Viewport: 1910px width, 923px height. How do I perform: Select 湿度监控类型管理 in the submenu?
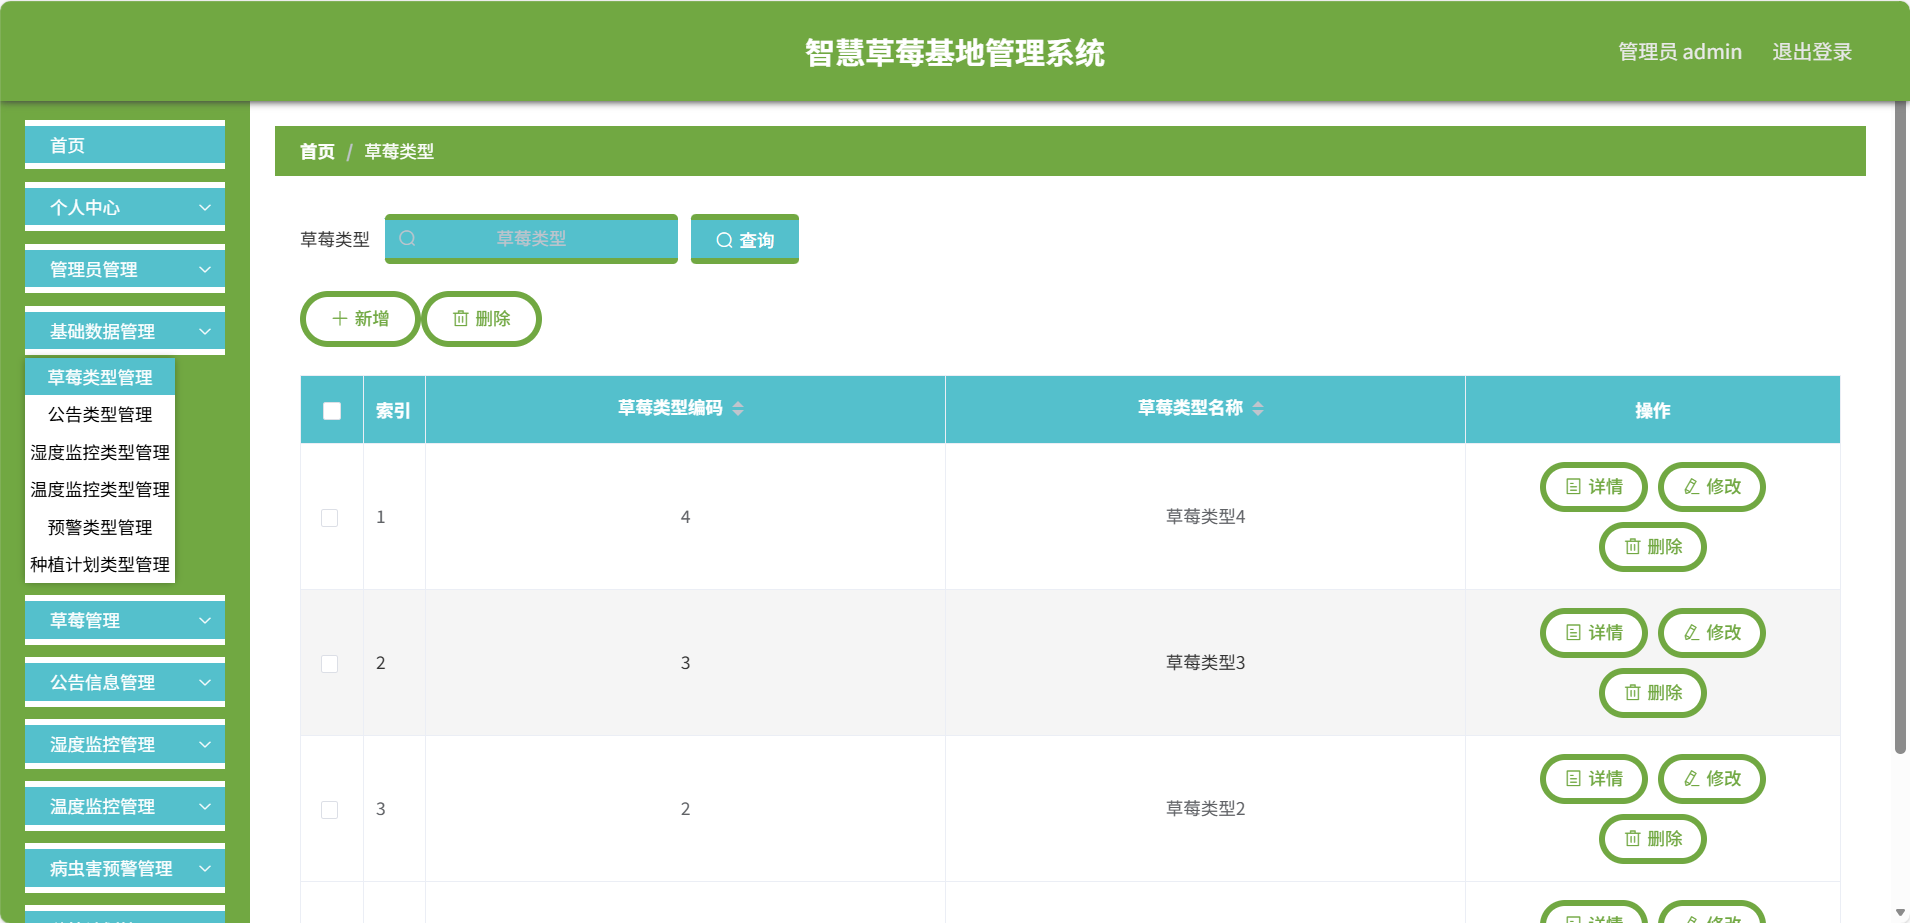pyautogui.click(x=100, y=452)
